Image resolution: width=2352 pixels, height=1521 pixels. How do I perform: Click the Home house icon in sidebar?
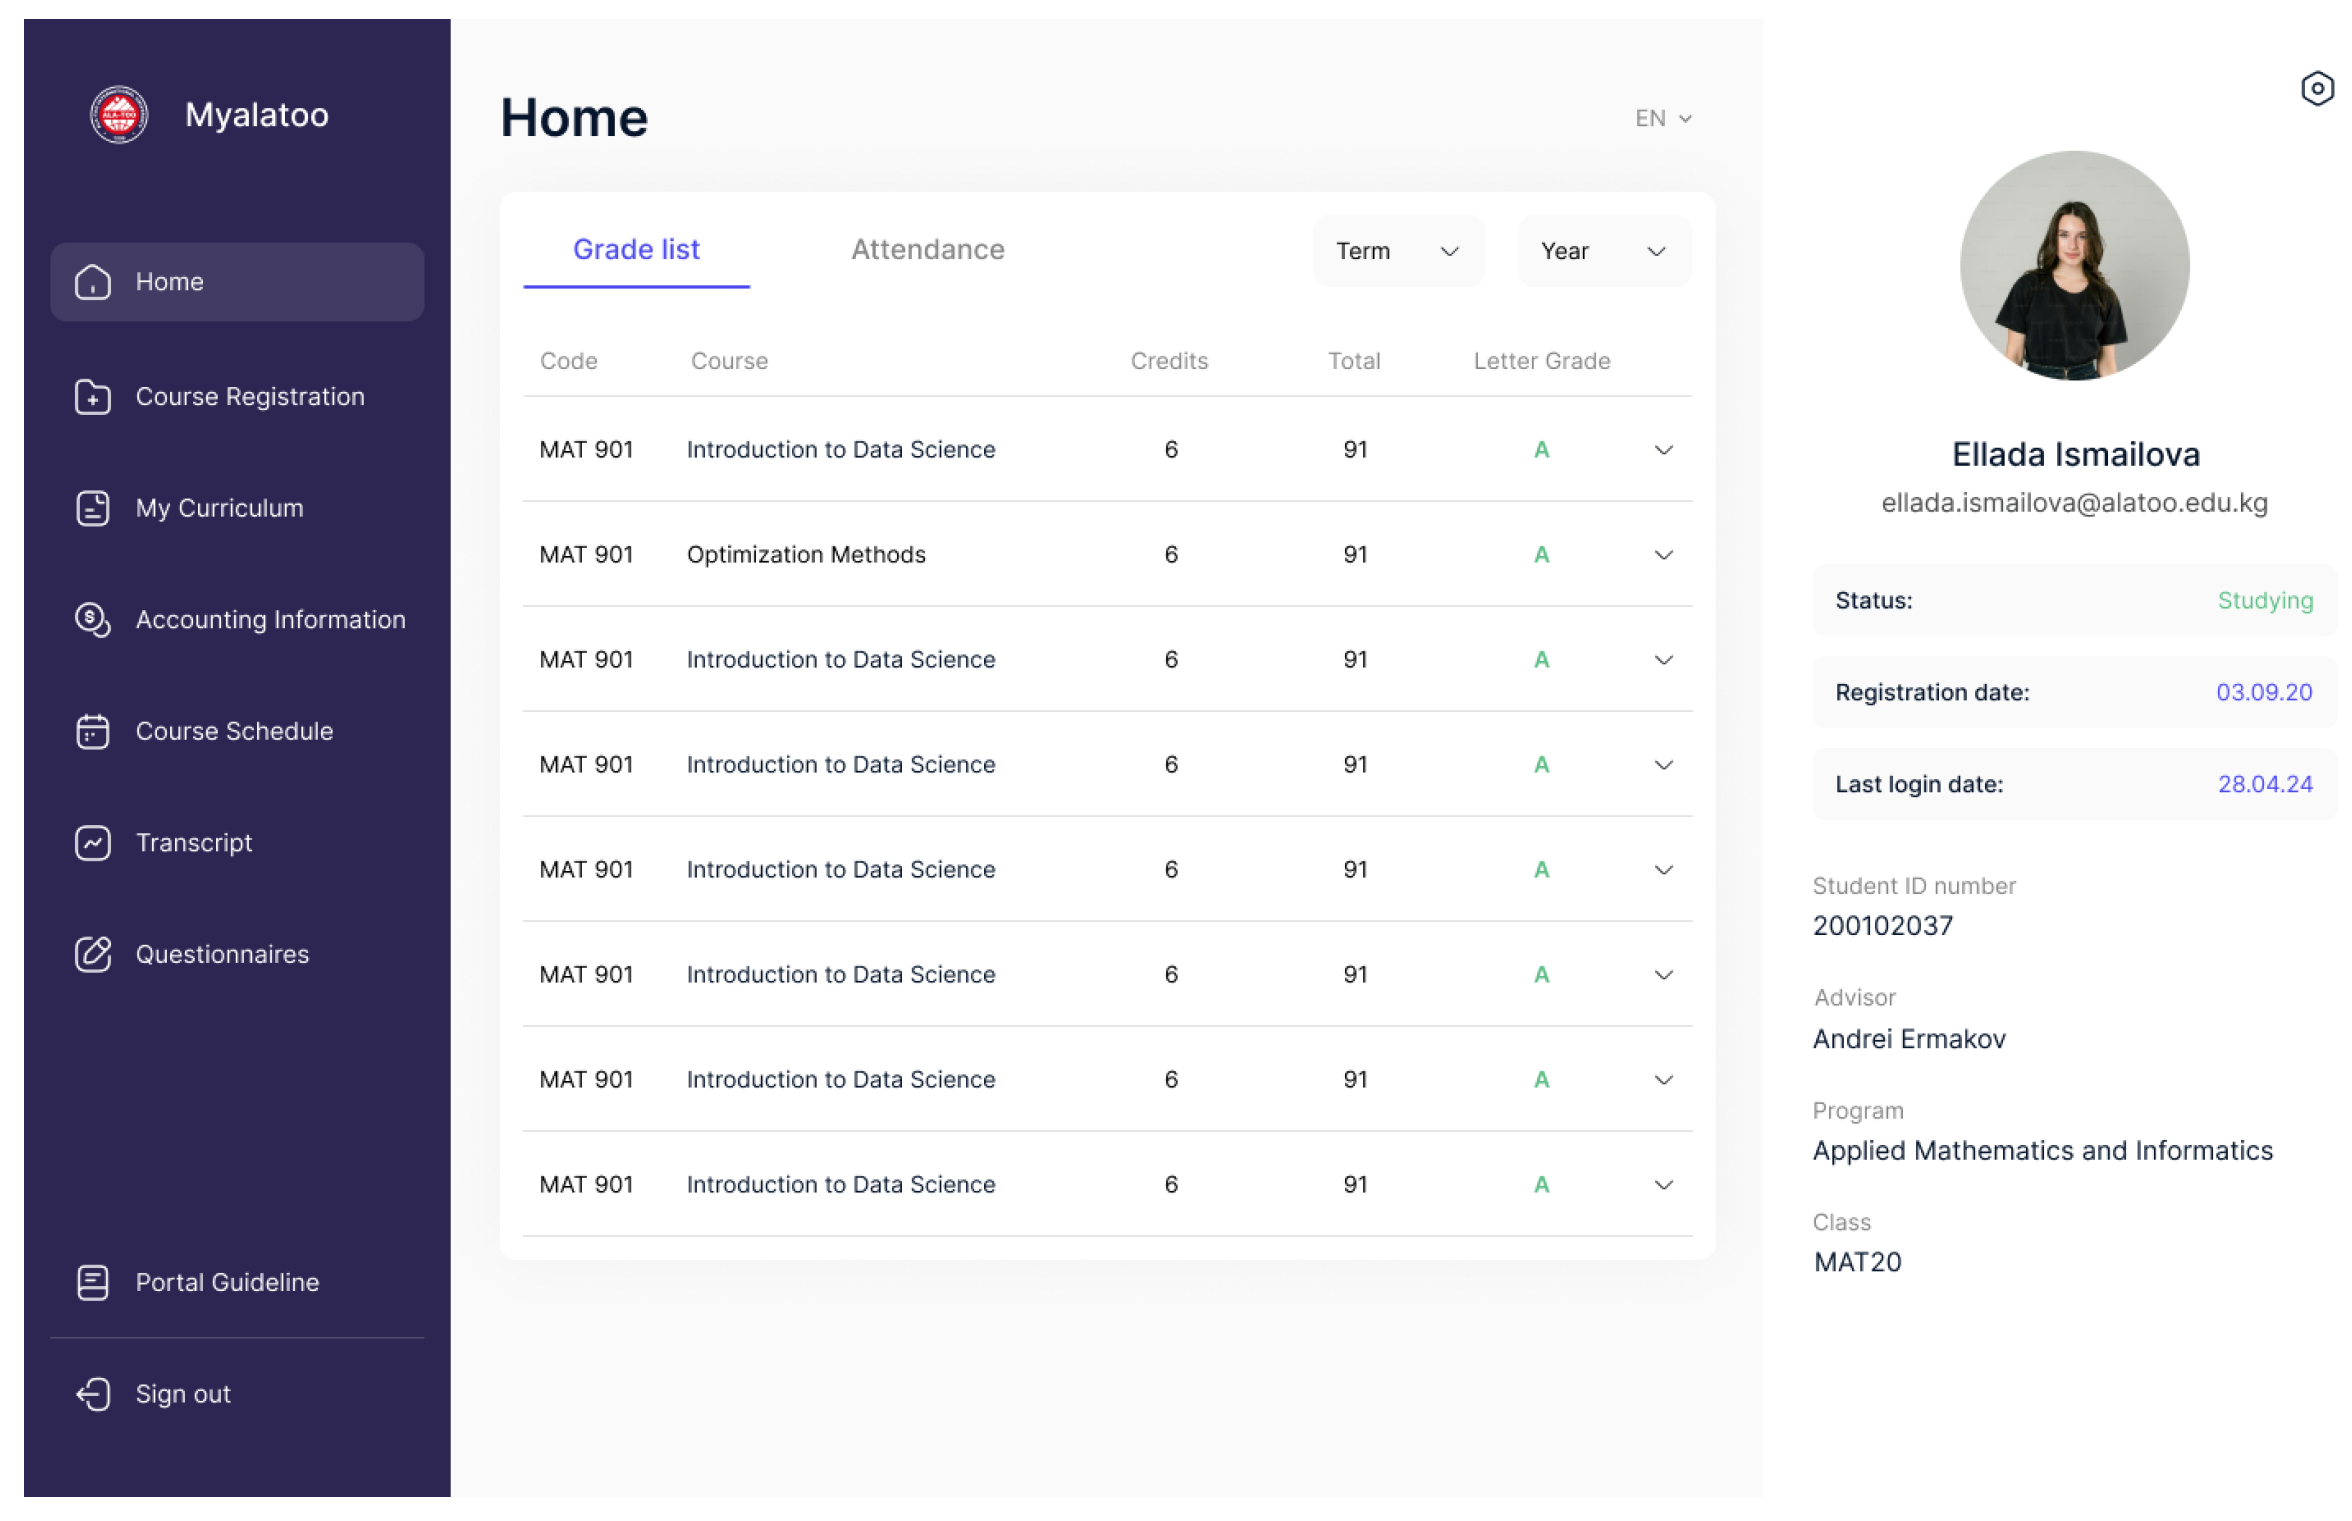click(x=93, y=282)
